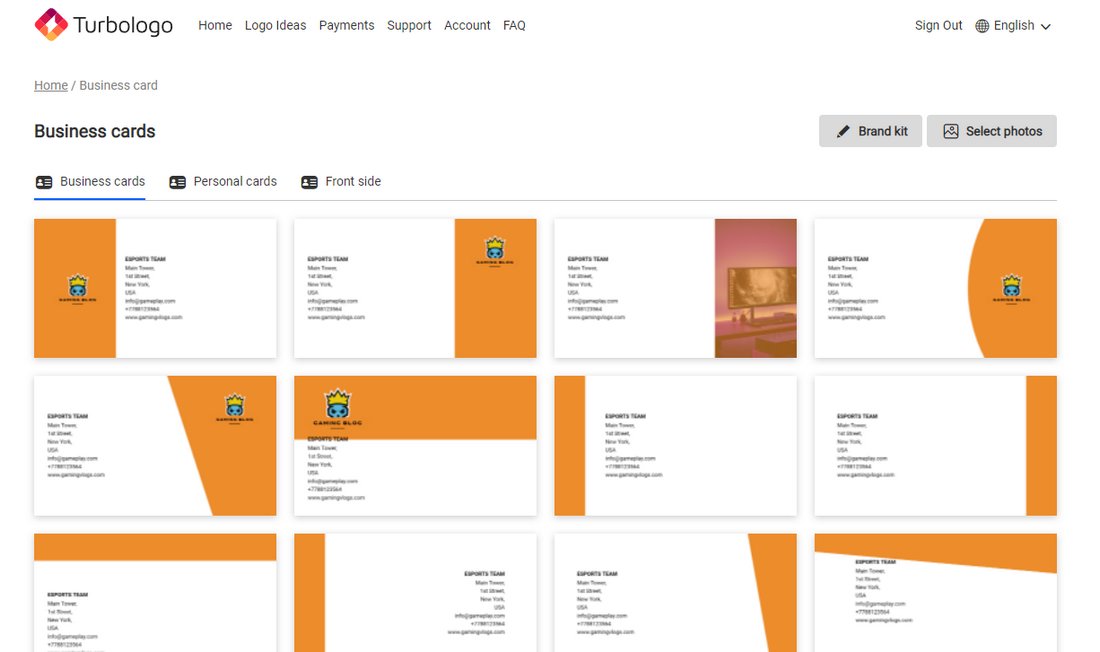Image resolution: width=1100 pixels, height=652 pixels.
Task: Click the pencil icon on Brand kit
Action: 843,131
